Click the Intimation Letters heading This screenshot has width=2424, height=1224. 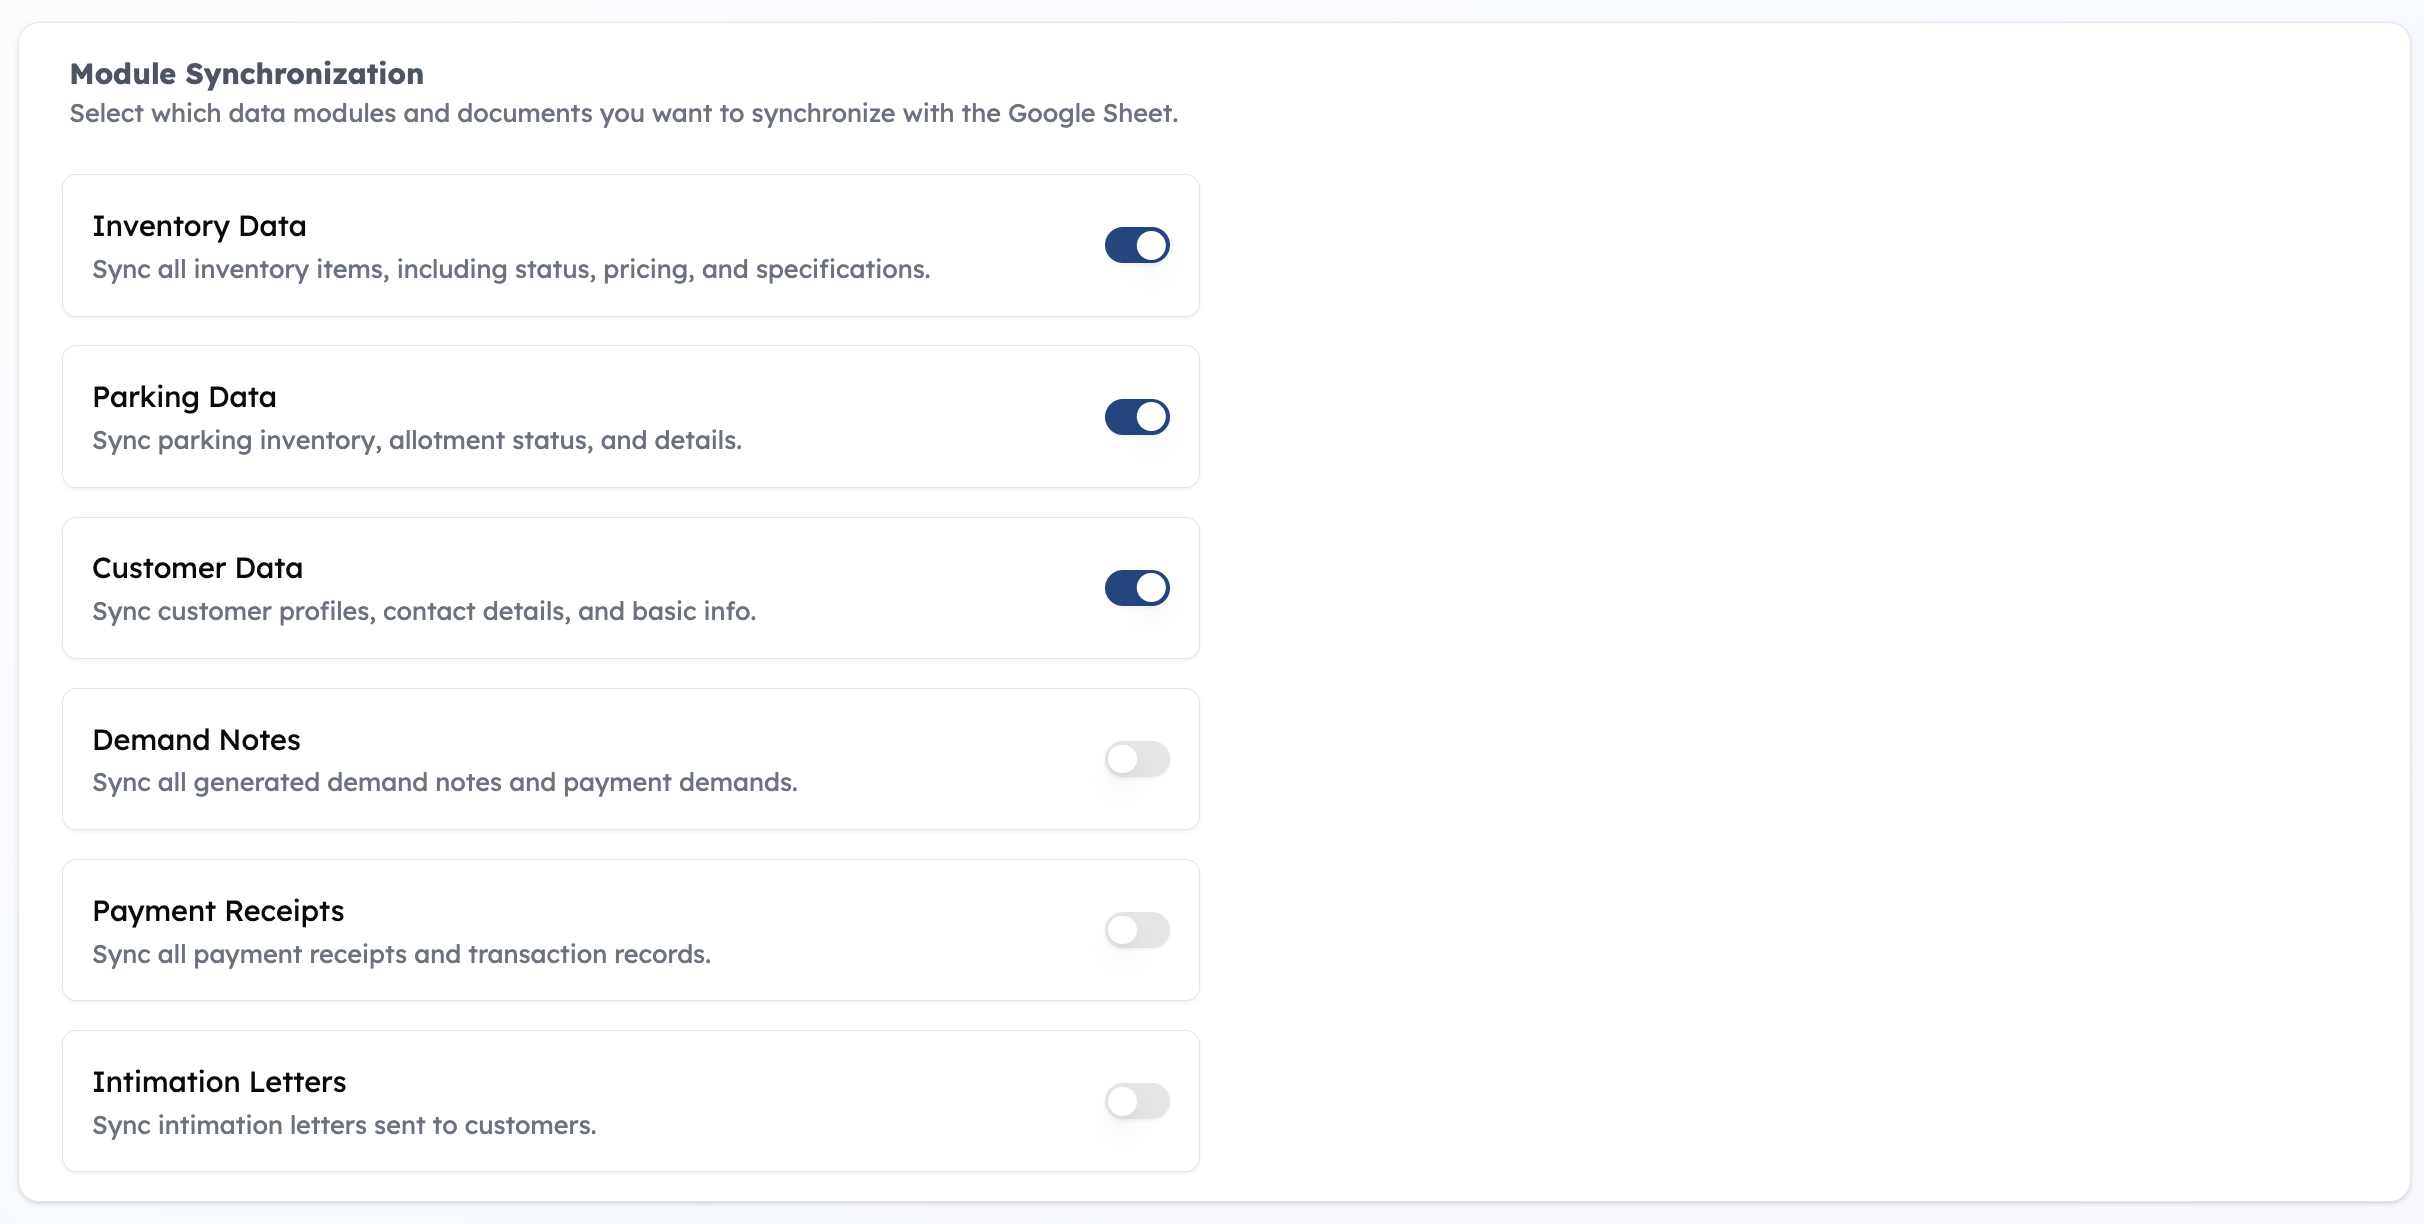[x=219, y=1082]
